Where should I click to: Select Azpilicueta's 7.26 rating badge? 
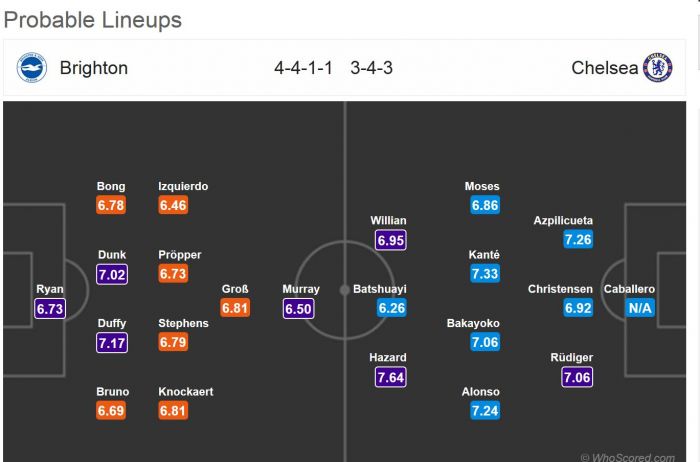pos(578,239)
